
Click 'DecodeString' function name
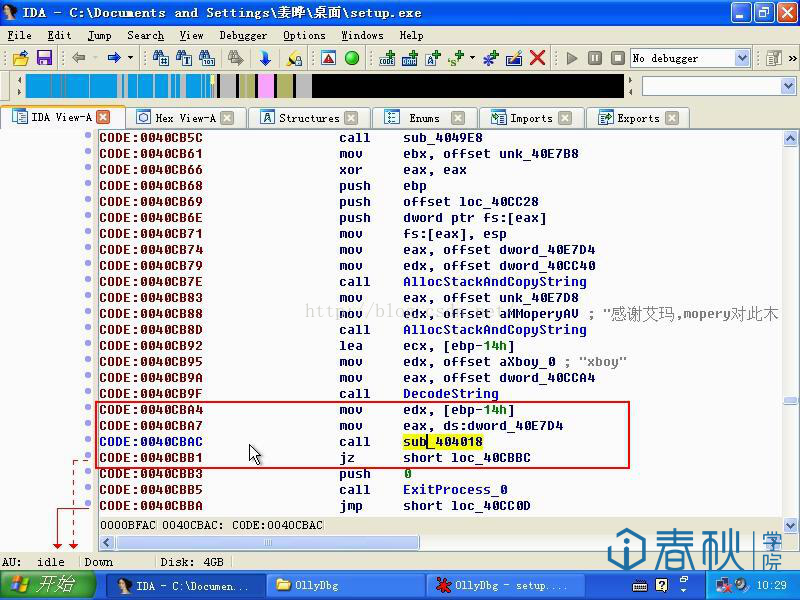pyautogui.click(x=451, y=394)
